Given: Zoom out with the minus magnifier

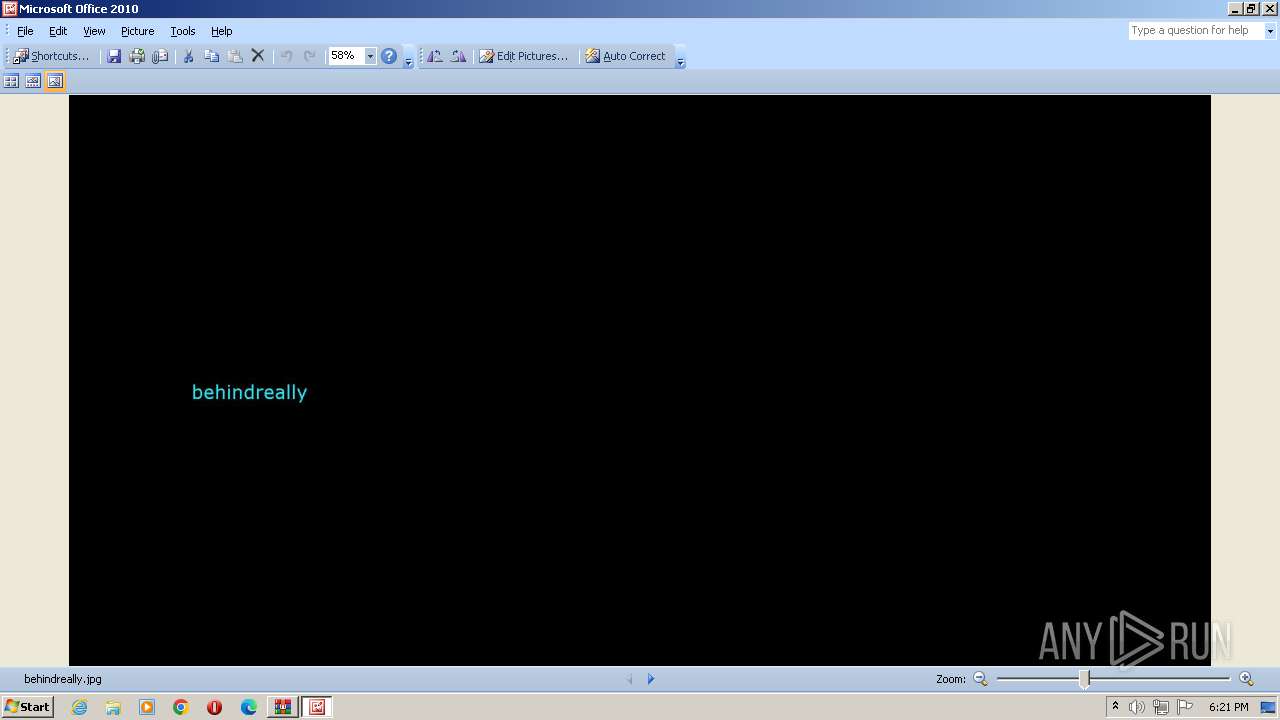Looking at the screenshot, I should pos(980,679).
